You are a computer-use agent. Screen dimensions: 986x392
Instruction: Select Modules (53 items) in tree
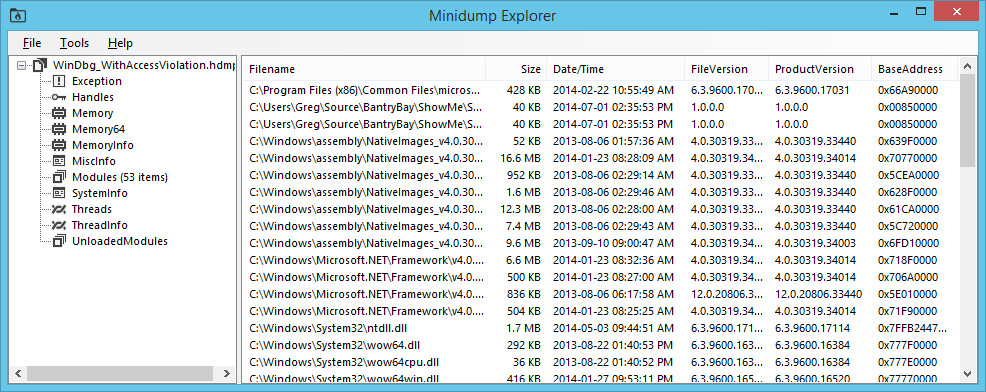pyautogui.click(x=120, y=177)
